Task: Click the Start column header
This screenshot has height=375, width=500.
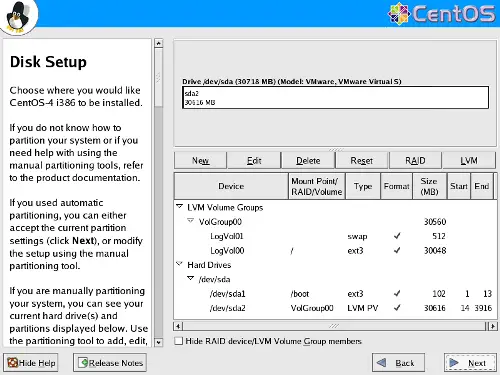Action: point(459,186)
